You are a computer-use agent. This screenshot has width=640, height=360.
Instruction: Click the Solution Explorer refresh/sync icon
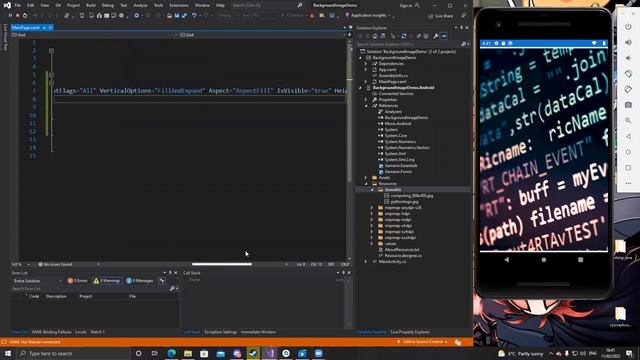point(404,36)
